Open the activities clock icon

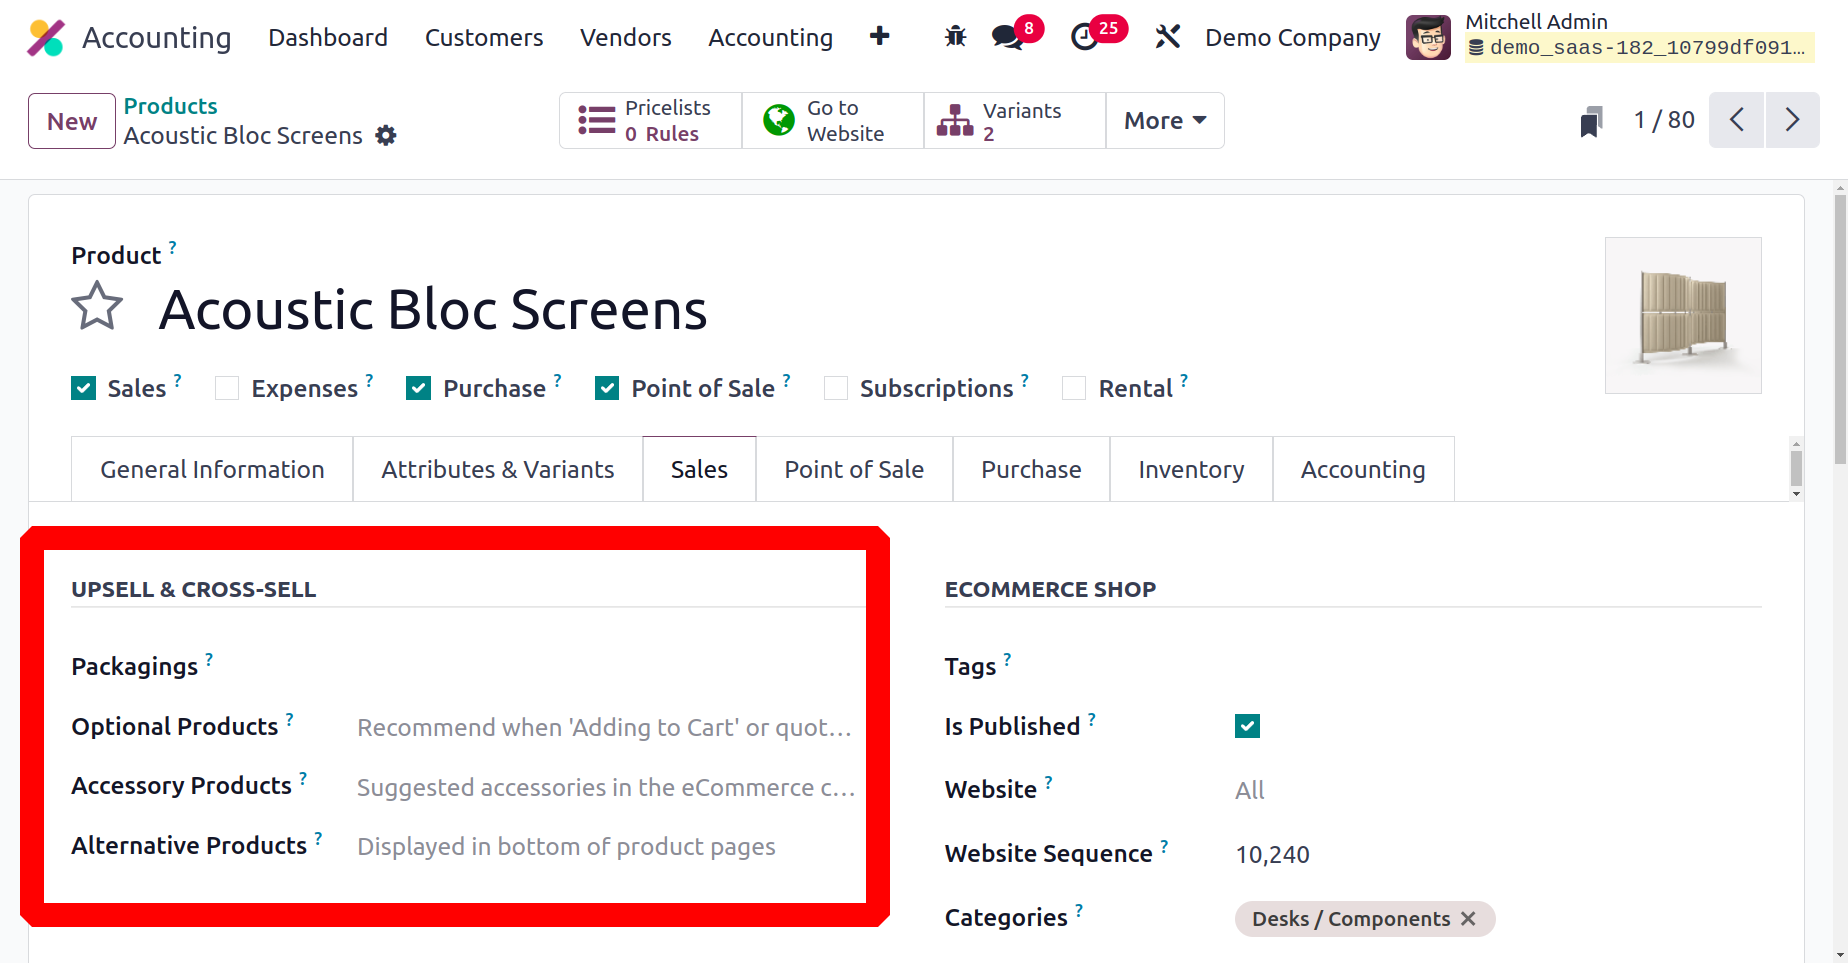tap(1085, 37)
